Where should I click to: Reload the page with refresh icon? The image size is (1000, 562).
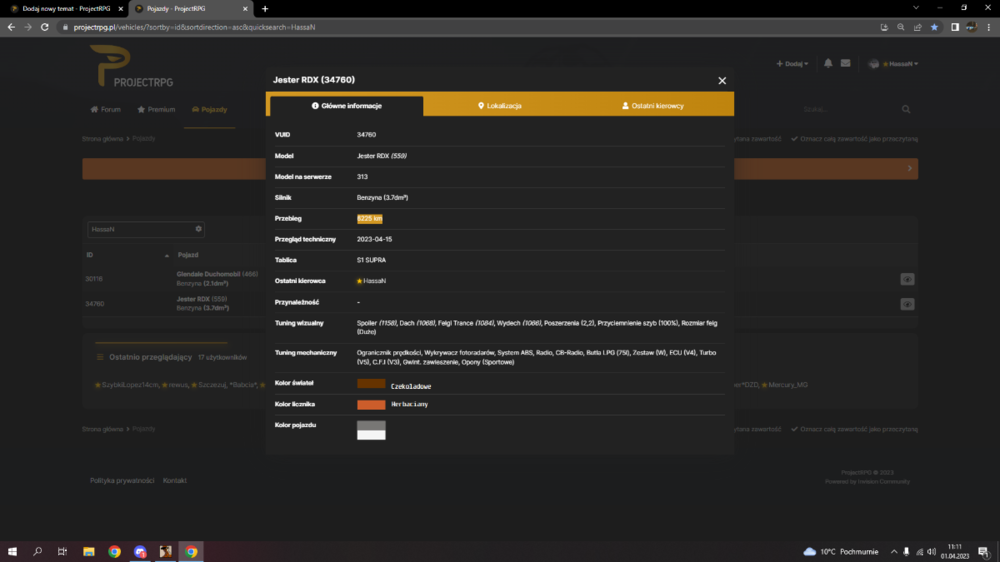point(45,27)
